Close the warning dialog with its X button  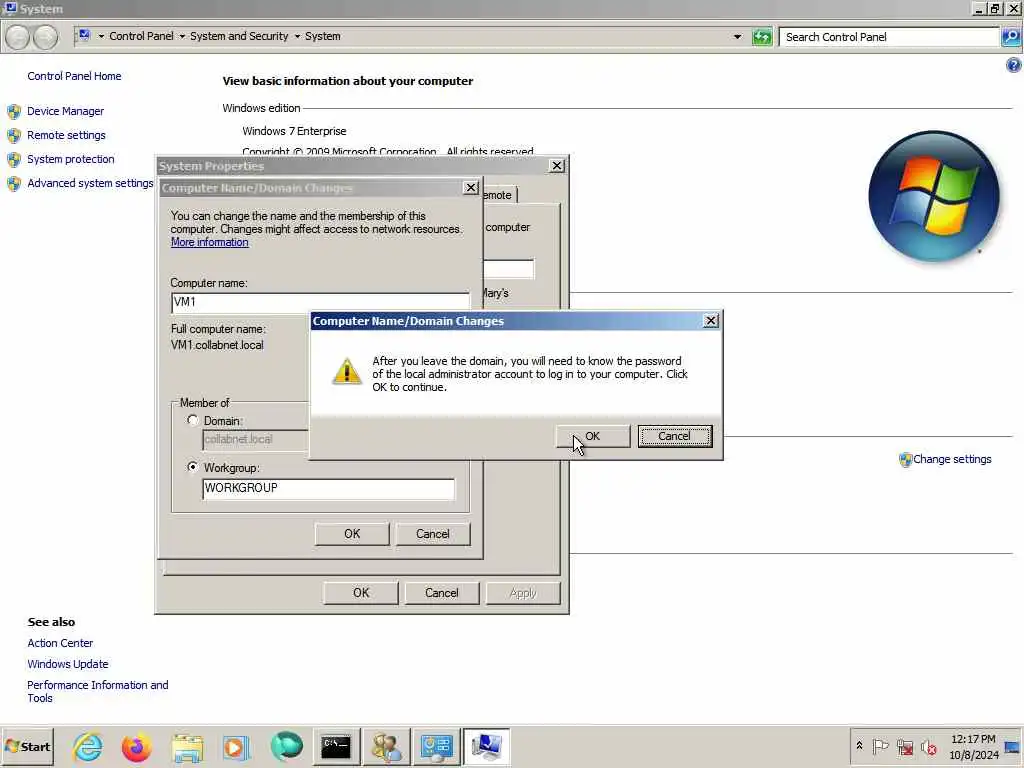(711, 321)
